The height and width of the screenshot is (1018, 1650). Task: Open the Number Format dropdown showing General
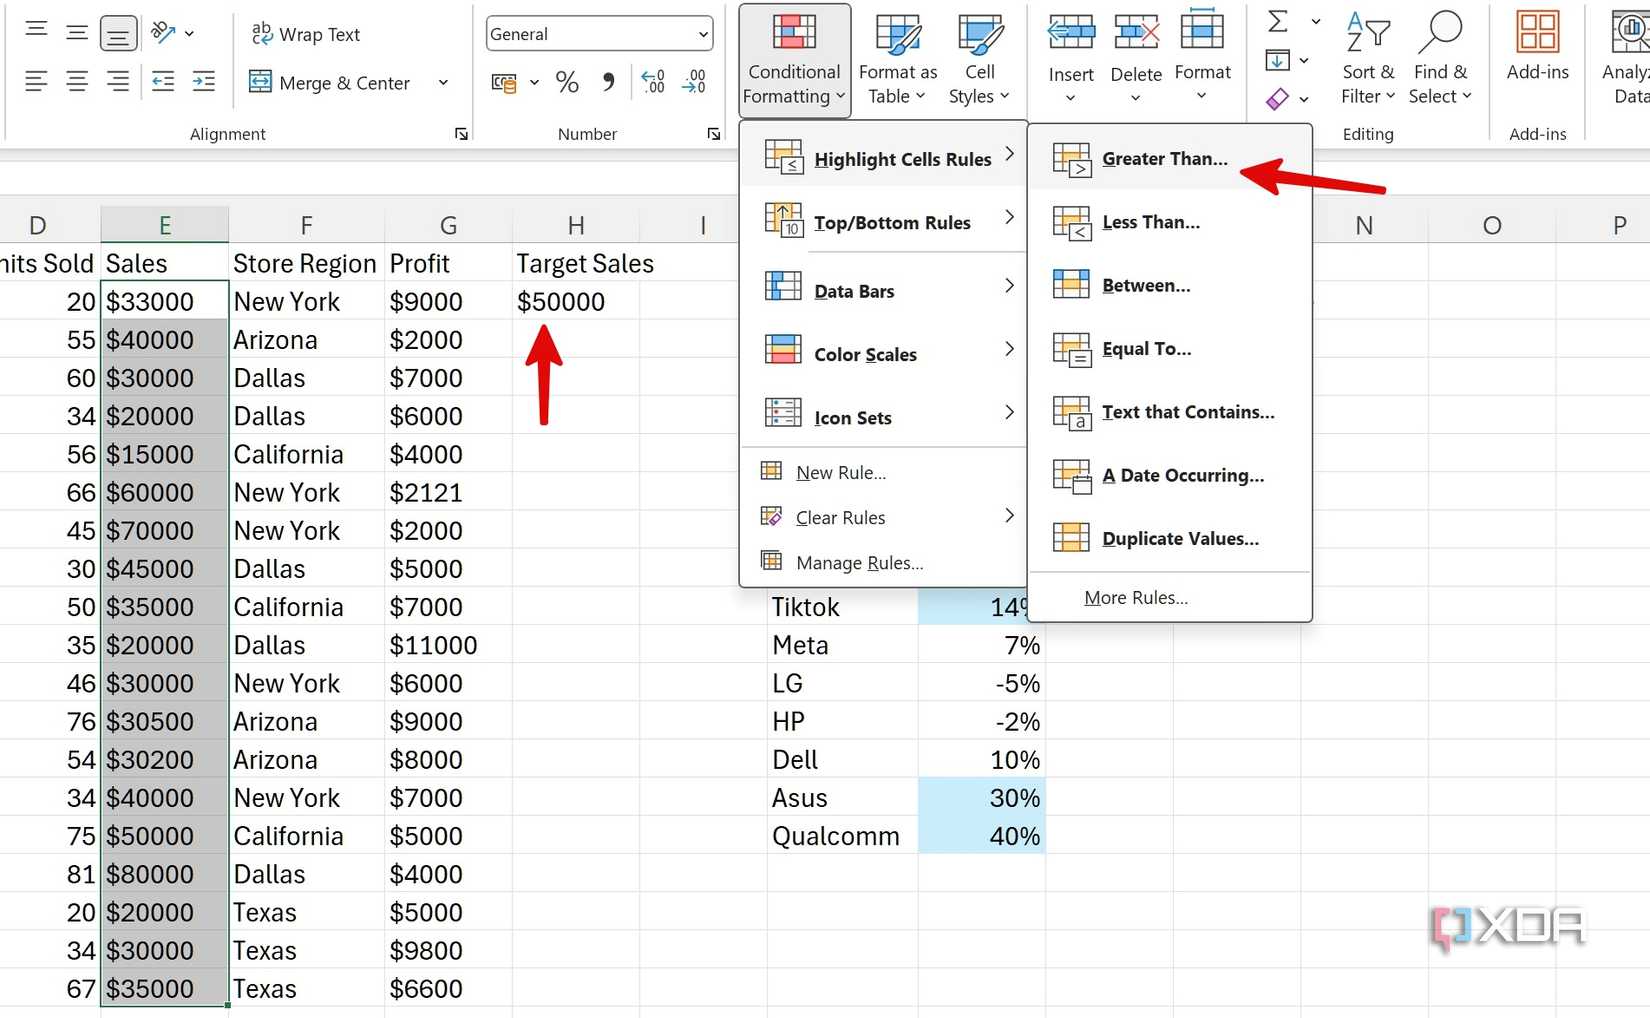coord(598,33)
